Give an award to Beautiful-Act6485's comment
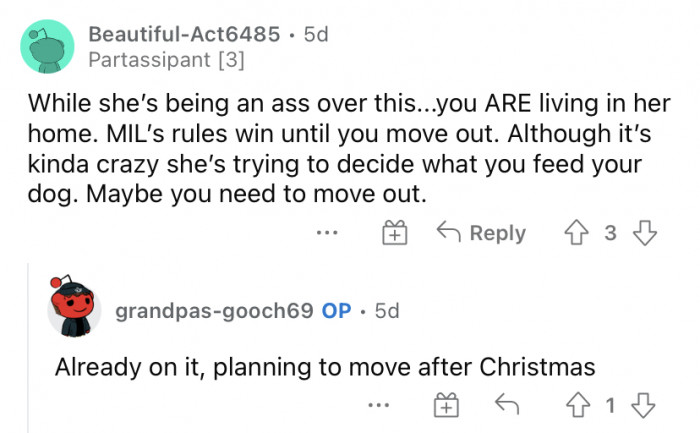Image resolution: width=700 pixels, height=433 pixels. (394, 233)
